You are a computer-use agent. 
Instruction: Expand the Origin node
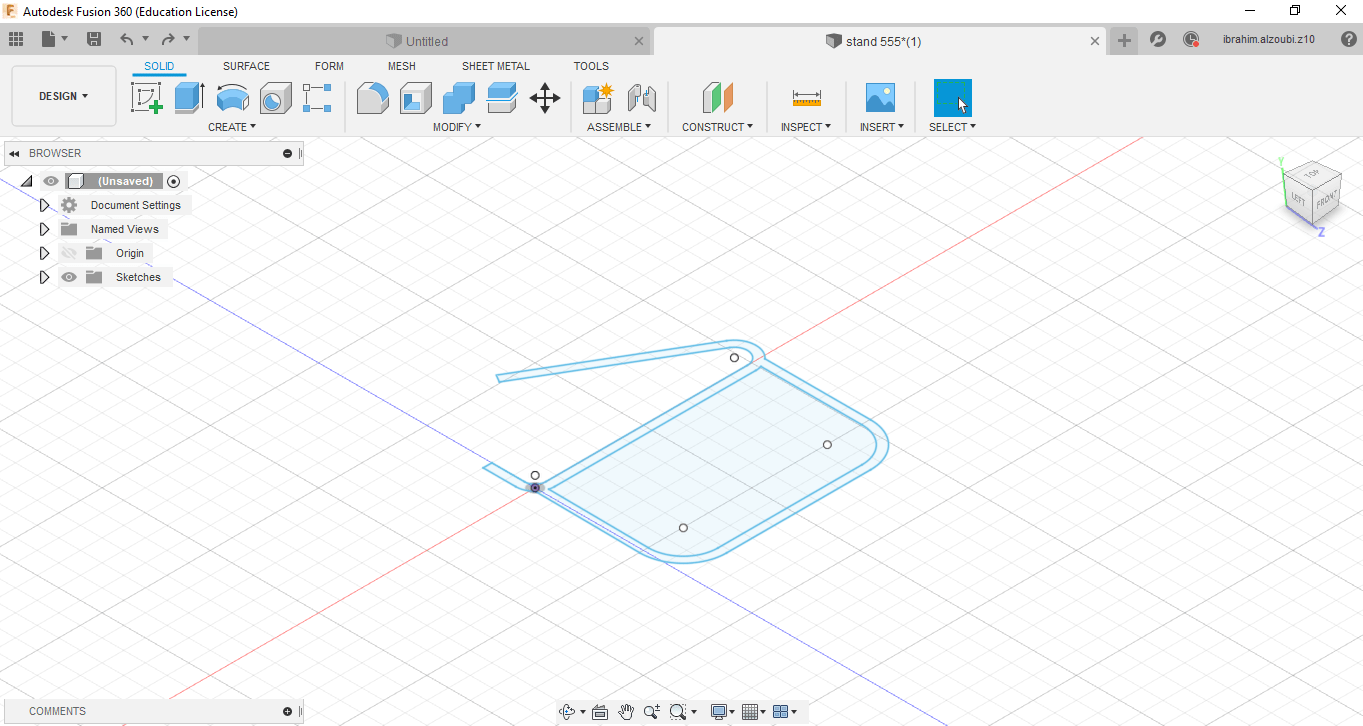[x=44, y=253]
